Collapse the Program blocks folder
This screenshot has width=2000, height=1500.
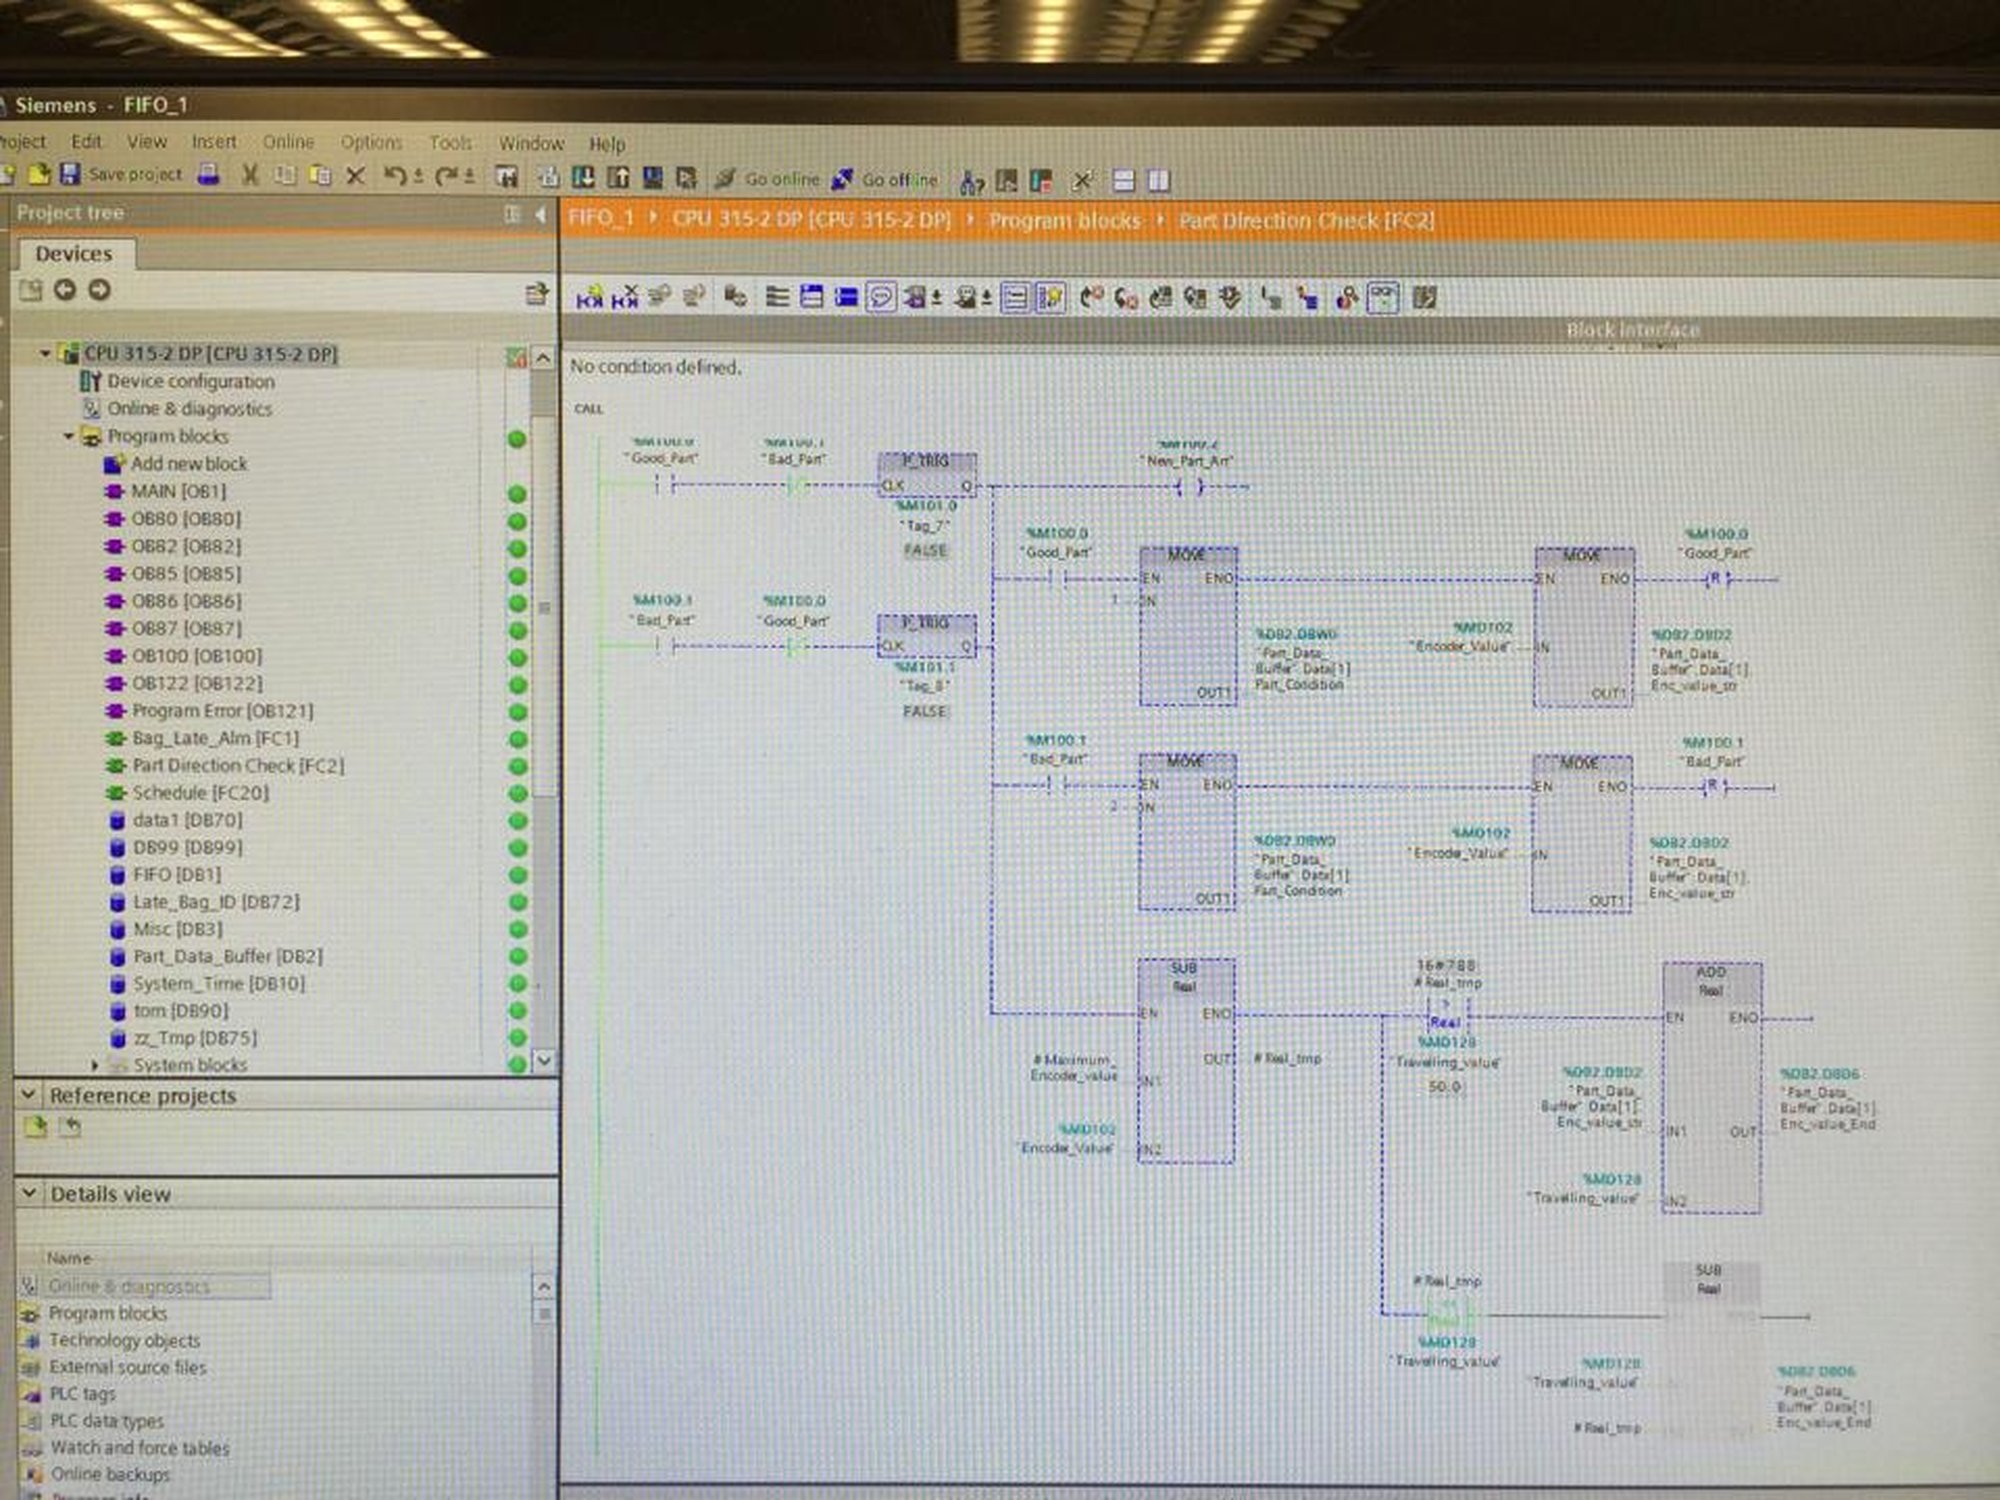point(68,436)
